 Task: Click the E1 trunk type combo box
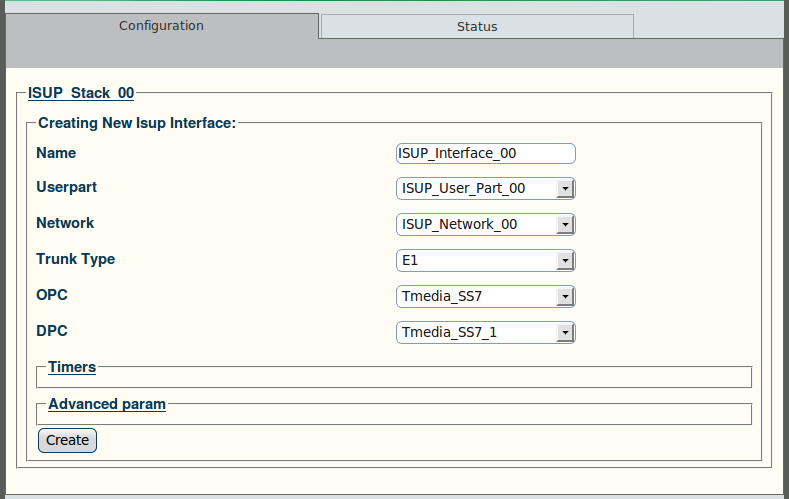coord(486,261)
